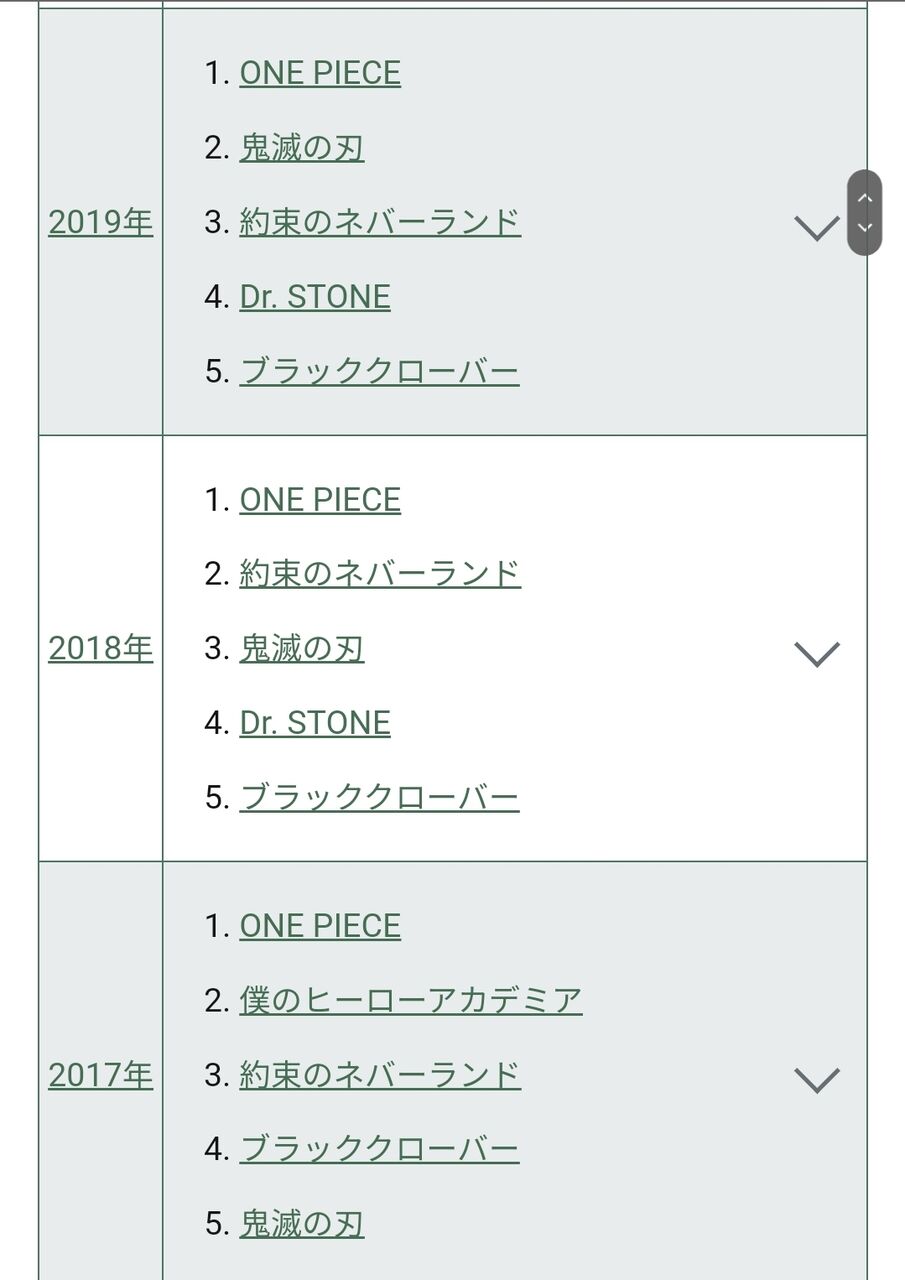Expand the 2018年 row chevron

[x=817, y=655]
